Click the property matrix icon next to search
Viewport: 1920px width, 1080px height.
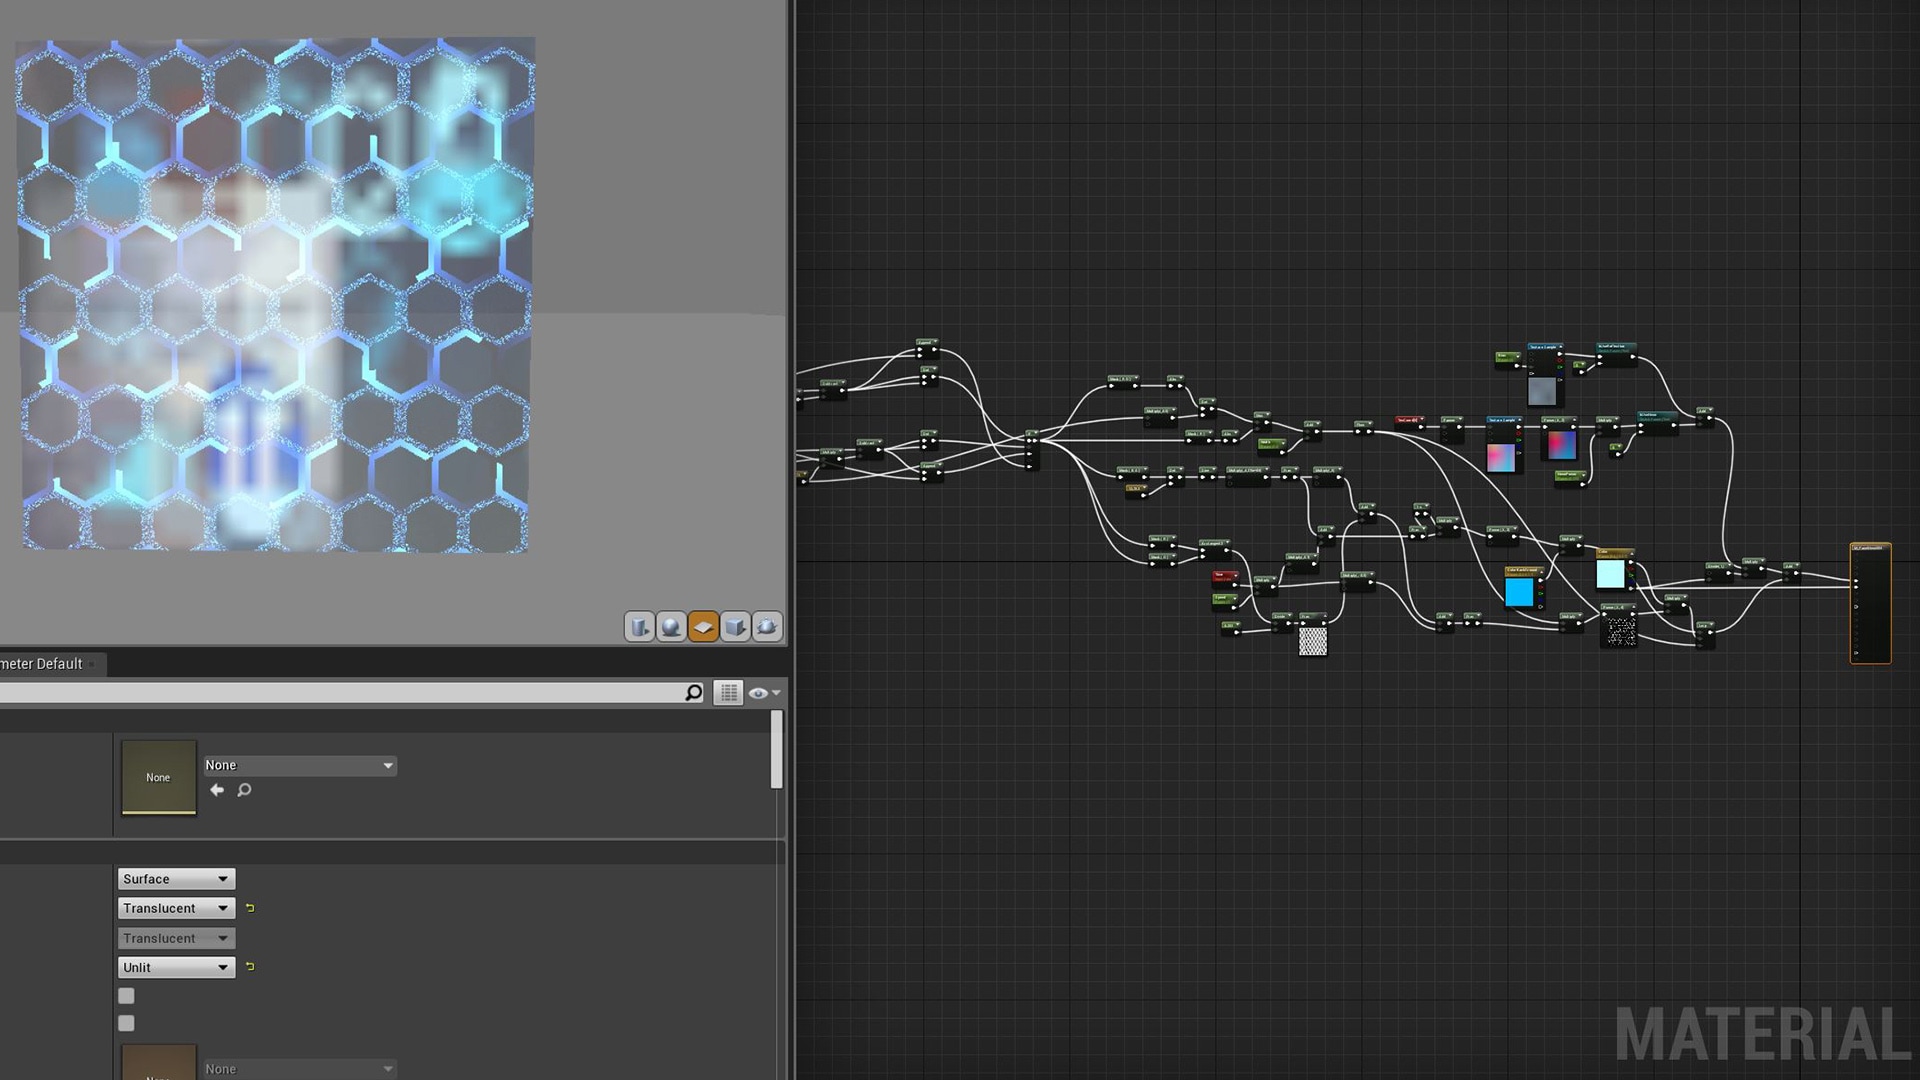pyautogui.click(x=728, y=691)
